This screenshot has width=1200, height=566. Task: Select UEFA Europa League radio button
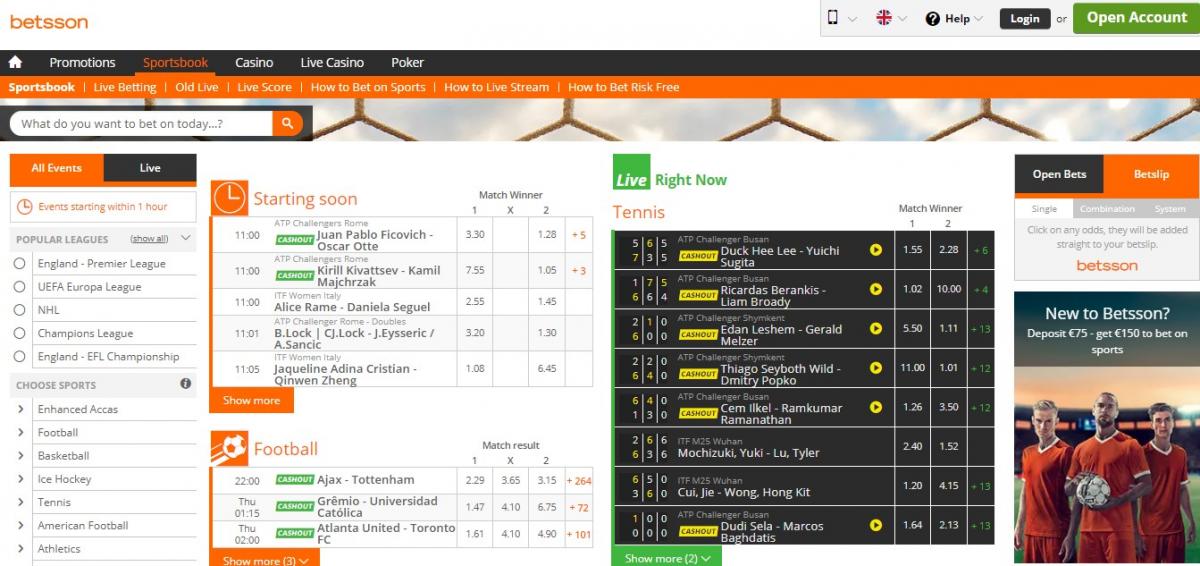[20, 287]
